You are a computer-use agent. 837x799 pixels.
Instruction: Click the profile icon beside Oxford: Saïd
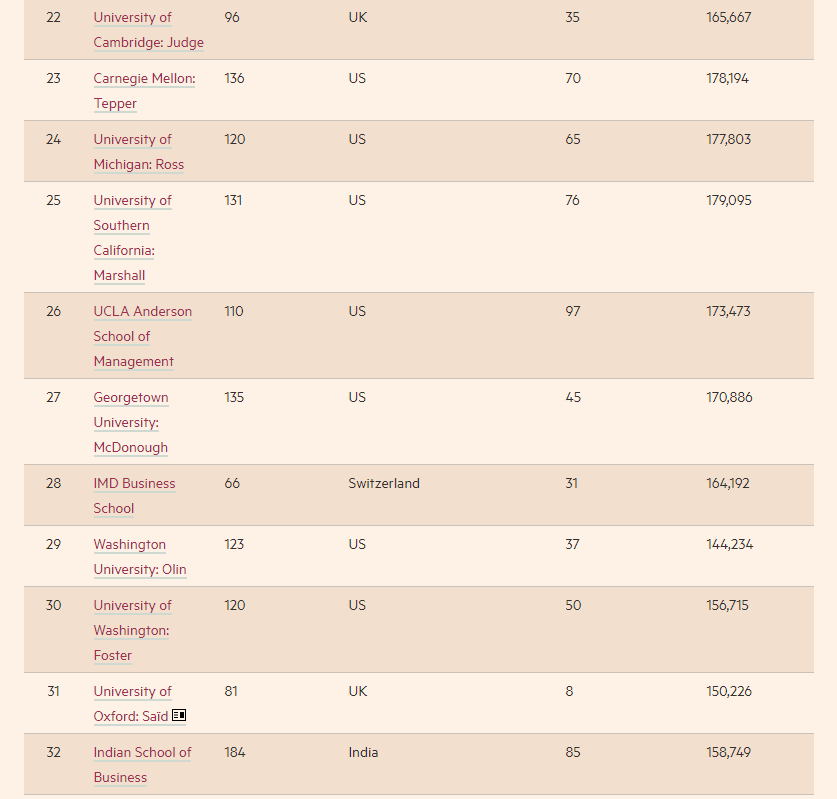[x=180, y=716]
